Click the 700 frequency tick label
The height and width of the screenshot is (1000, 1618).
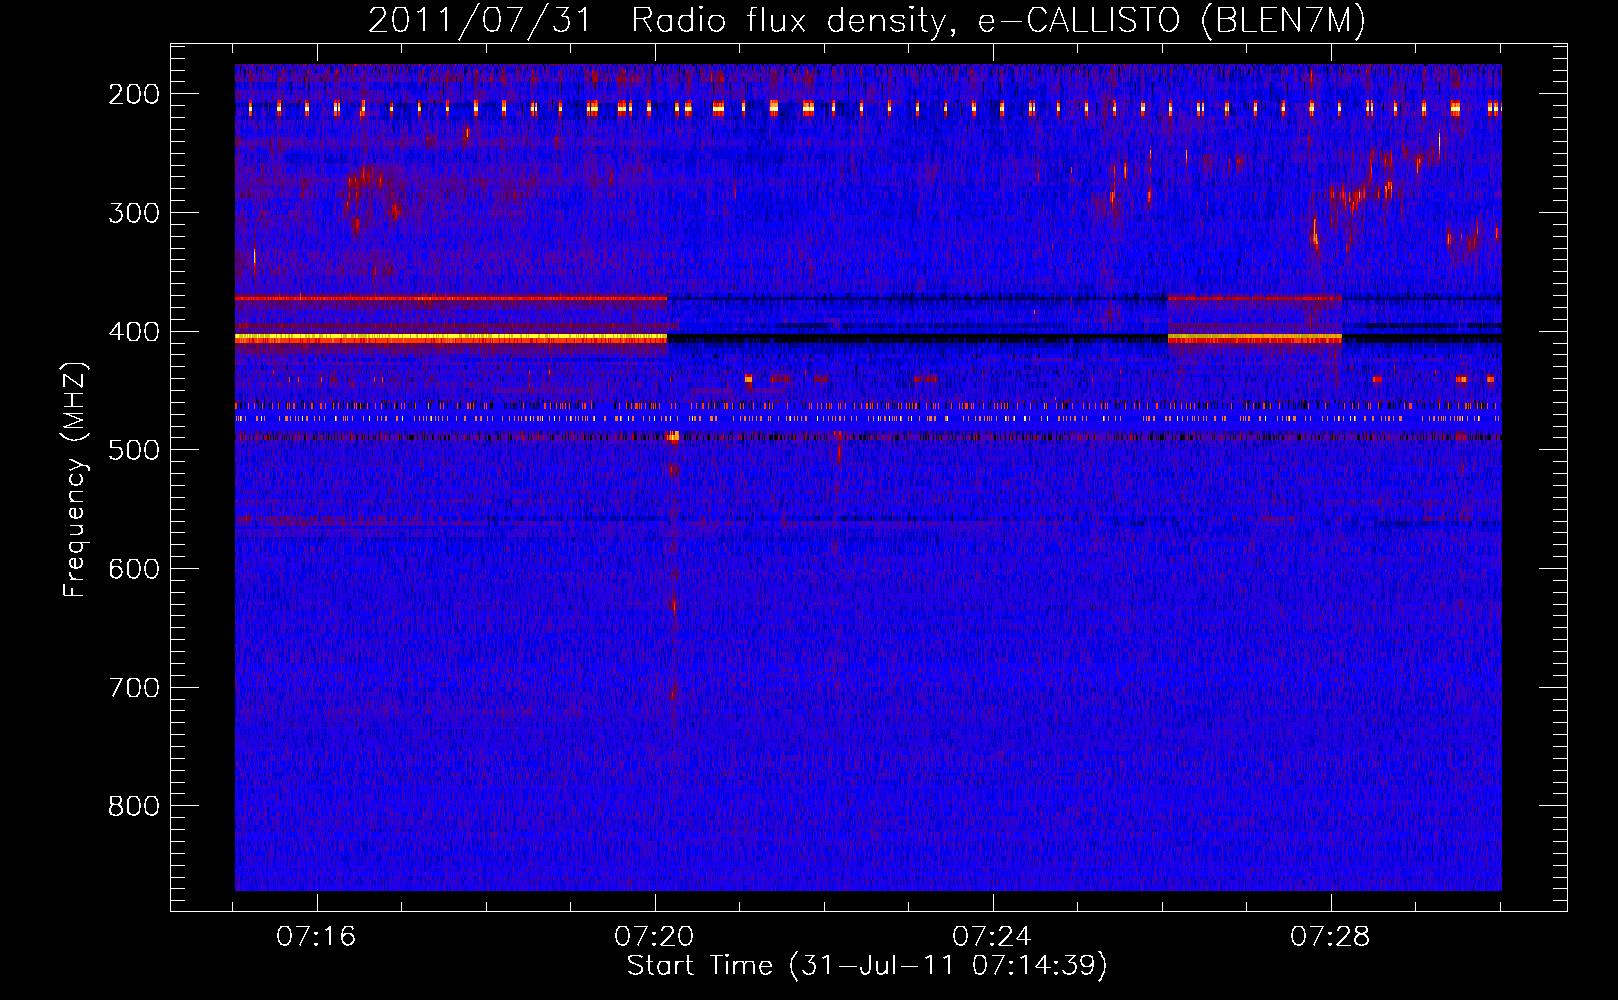pyautogui.click(x=134, y=688)
